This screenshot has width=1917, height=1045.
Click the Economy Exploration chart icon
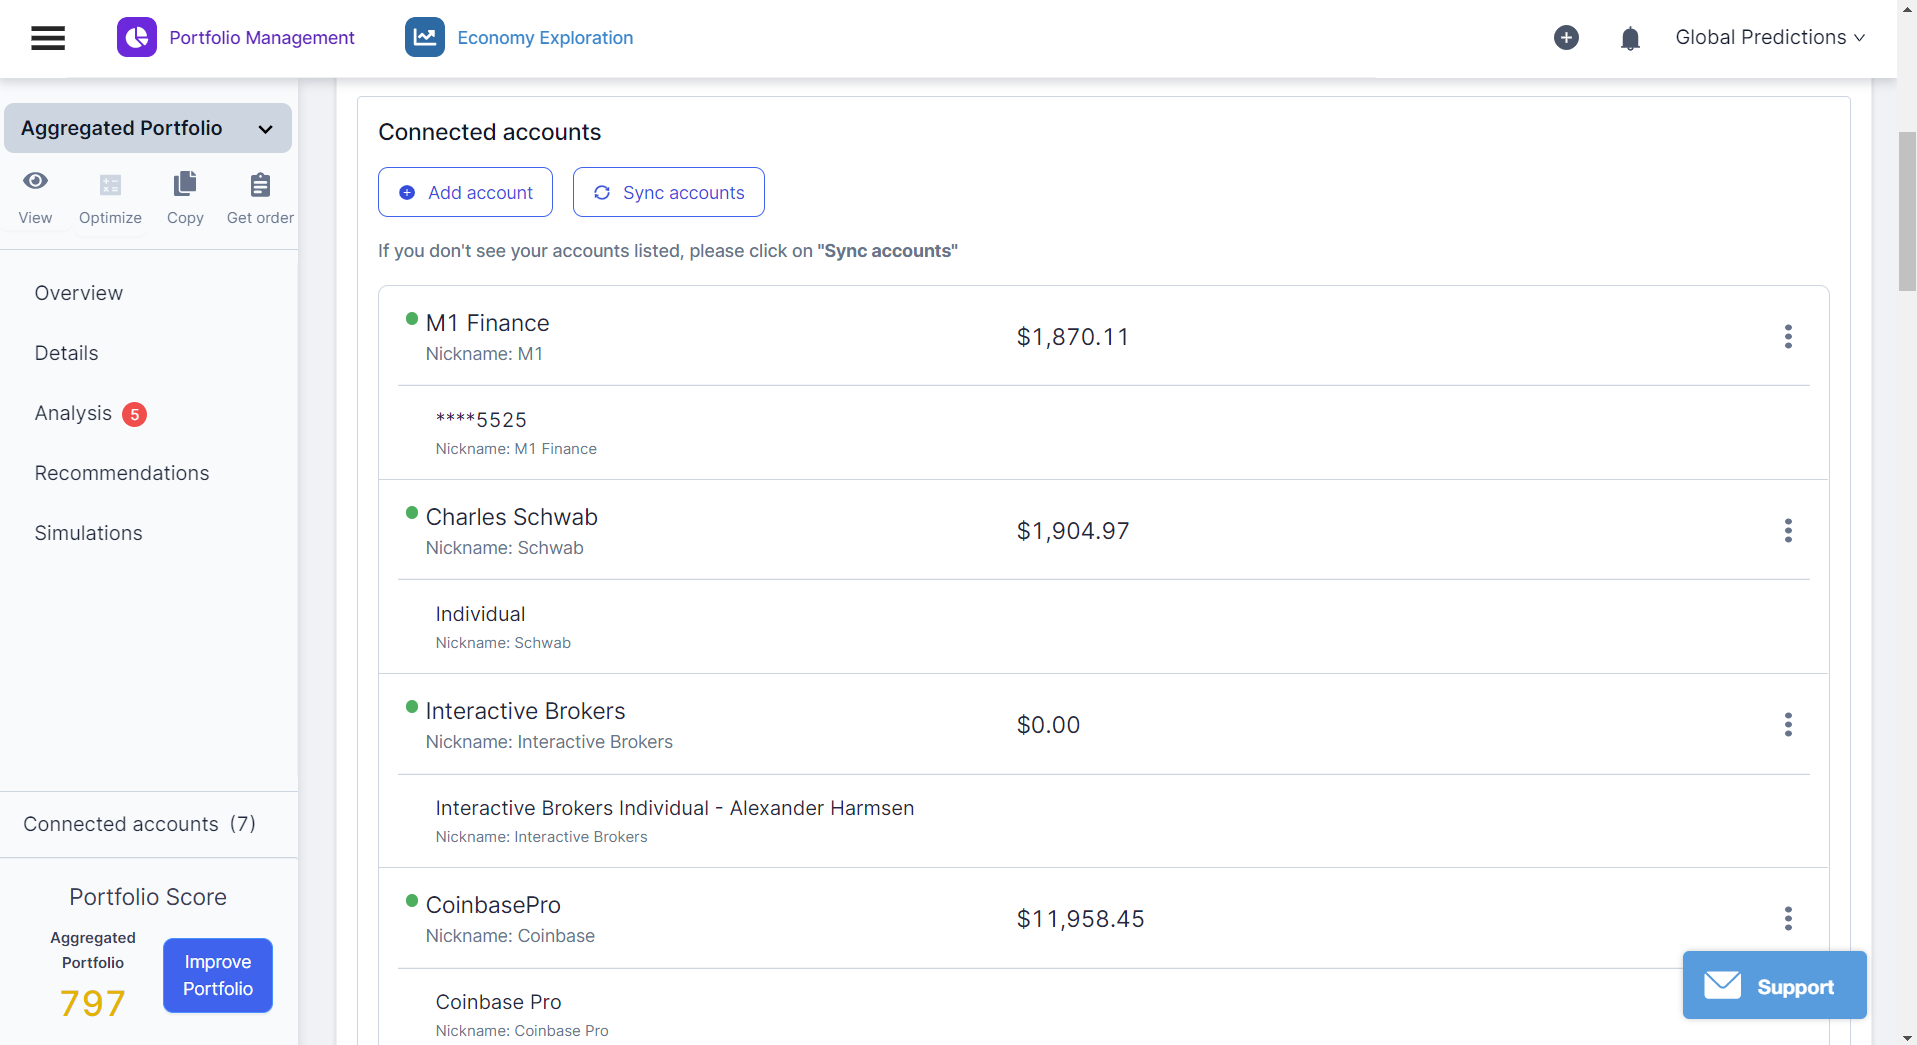pos(425,38)
